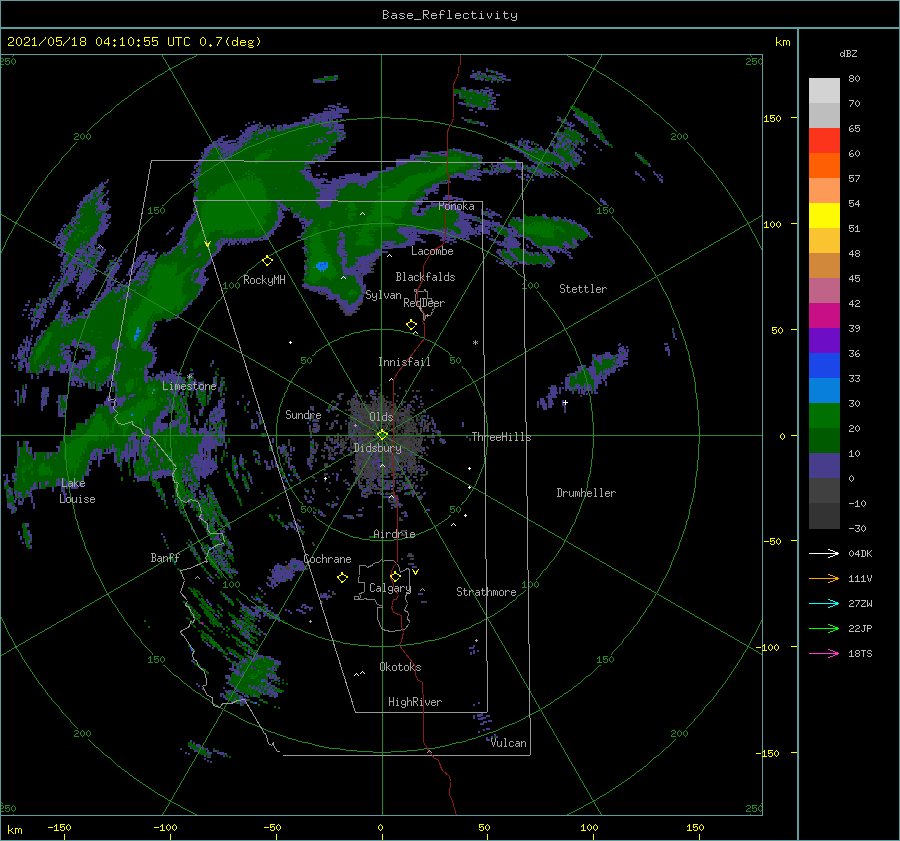Select the yellow 54 dBZ color swatch
Screen dimensions: 900x841
pyautogui.click(x=824, y=216)
